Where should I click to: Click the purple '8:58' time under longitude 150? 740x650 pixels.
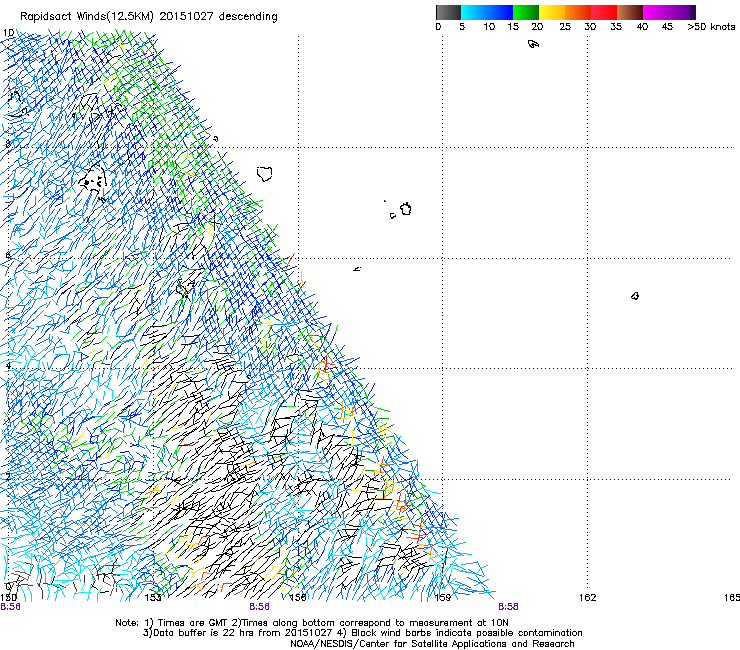(10, 607)
